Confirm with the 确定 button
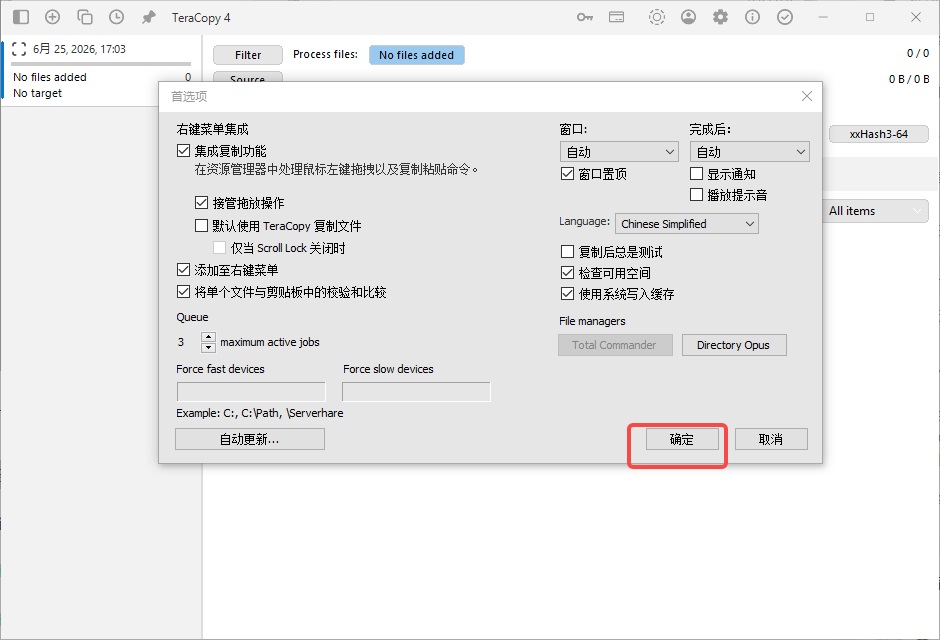Screen dimensions: 940x640 [x=682, y=439]
